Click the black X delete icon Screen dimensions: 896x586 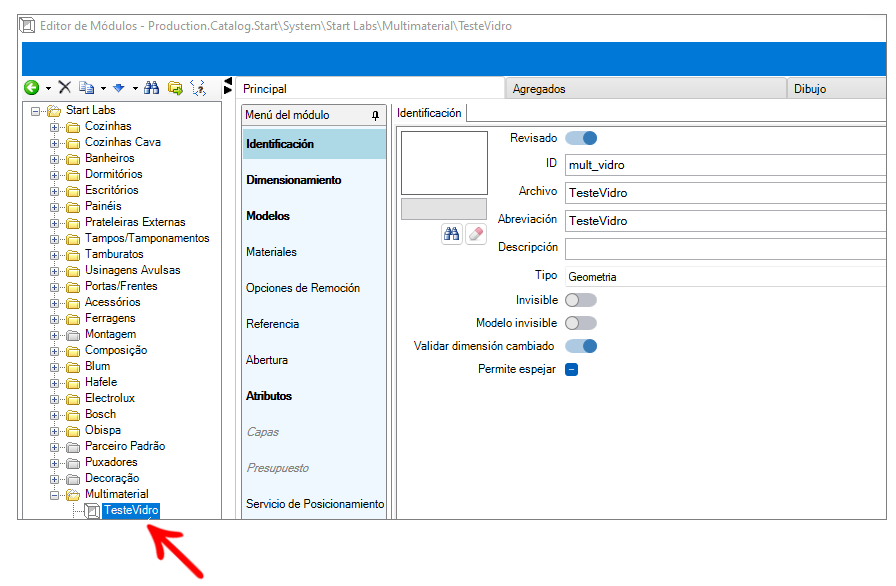click(65, 87)
